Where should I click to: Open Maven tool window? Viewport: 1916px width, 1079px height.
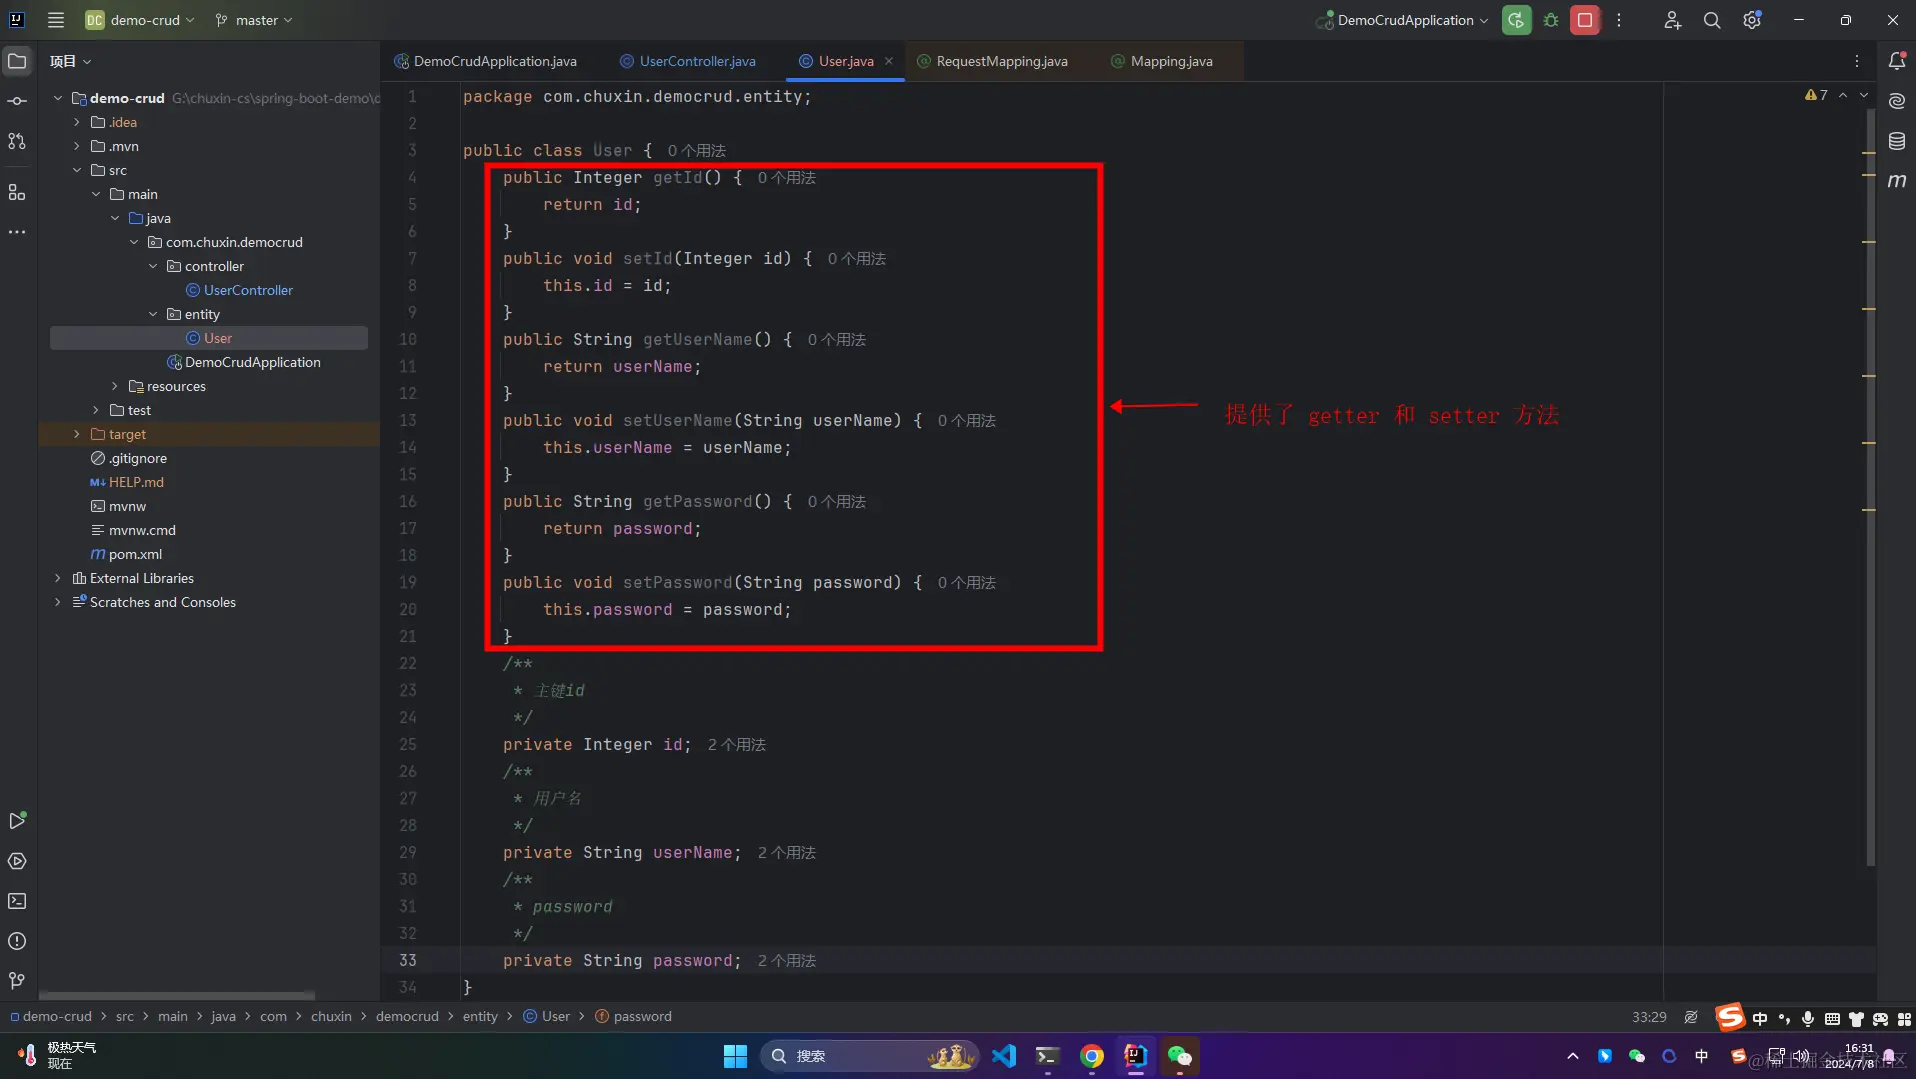[1896, 181]
